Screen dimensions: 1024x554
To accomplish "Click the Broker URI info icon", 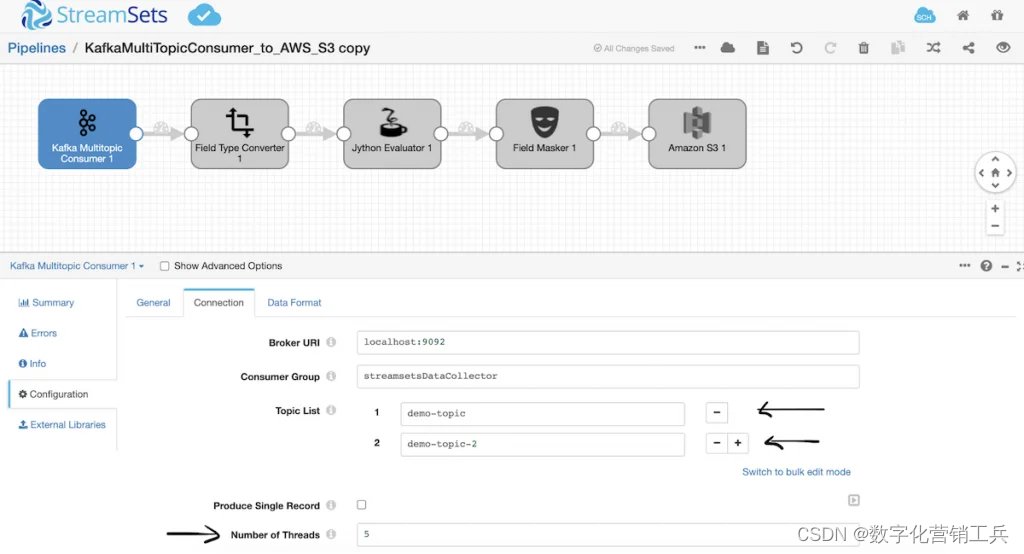I will point(331,342).
